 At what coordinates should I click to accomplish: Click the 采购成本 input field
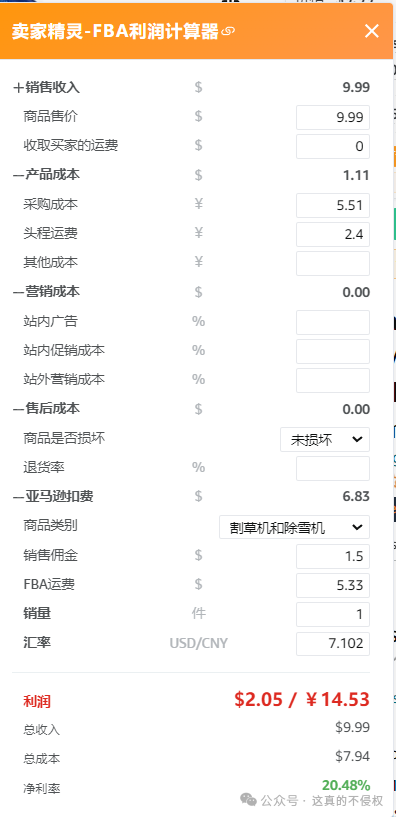pos(333,205)
